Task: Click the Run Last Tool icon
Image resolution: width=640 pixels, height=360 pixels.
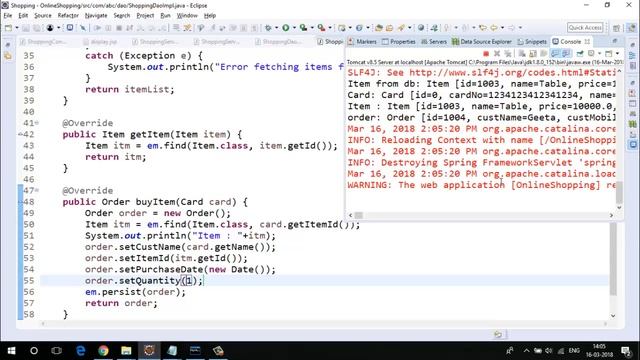Action: coord(322,28)
